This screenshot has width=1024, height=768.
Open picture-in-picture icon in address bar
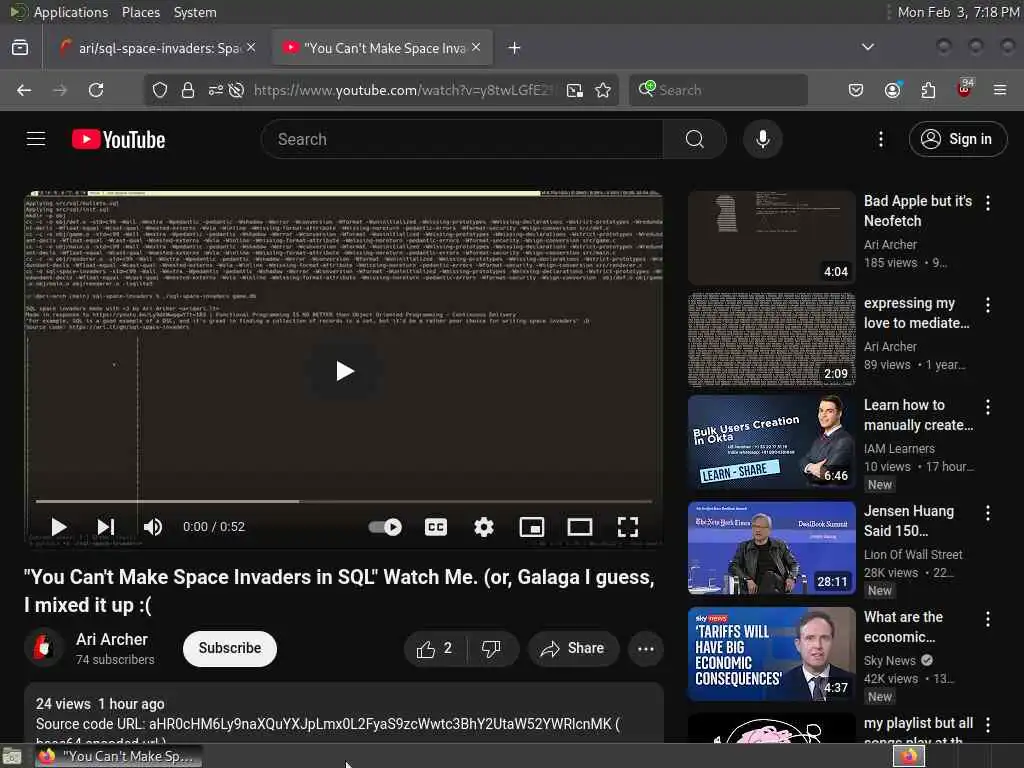tap(575, 90)
